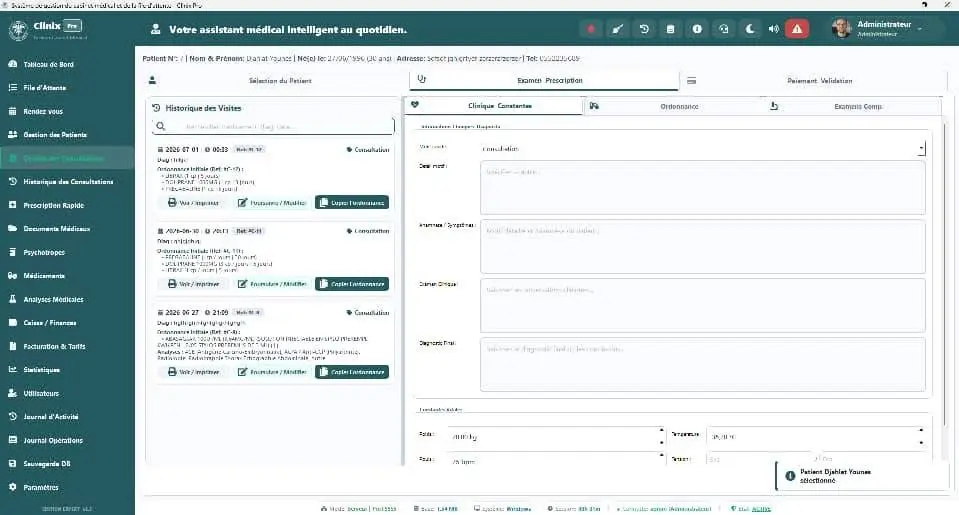Open the Administrateur profile dropdown
Screen dimensions: 959x515
pyautogui.click(x=889, y=28)
